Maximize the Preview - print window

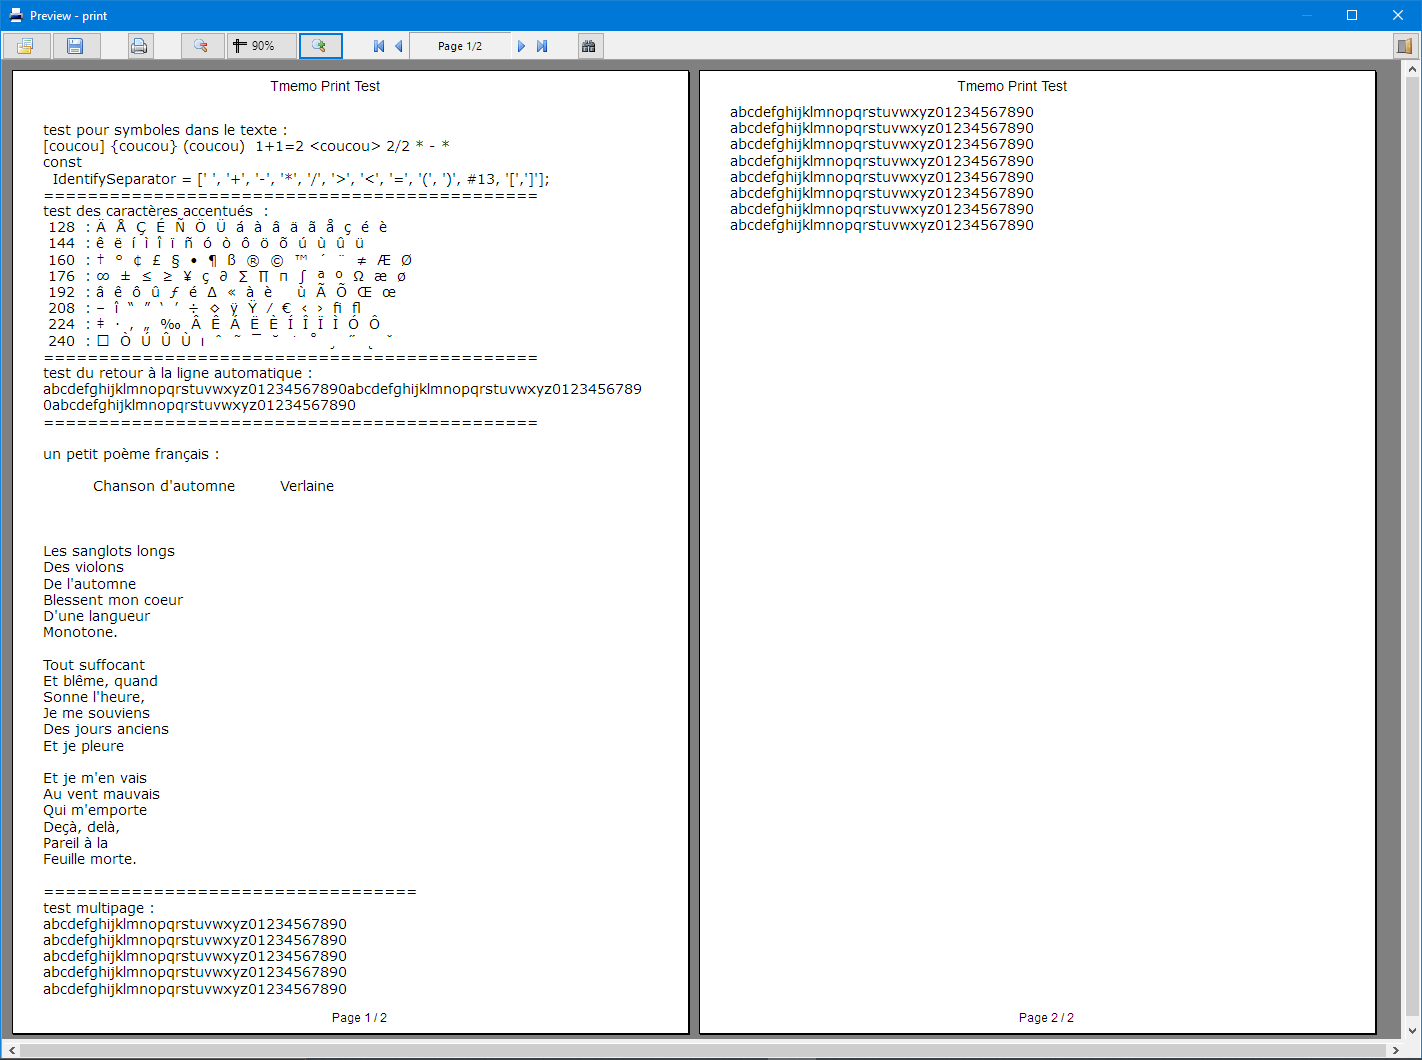coord(1352,15)
